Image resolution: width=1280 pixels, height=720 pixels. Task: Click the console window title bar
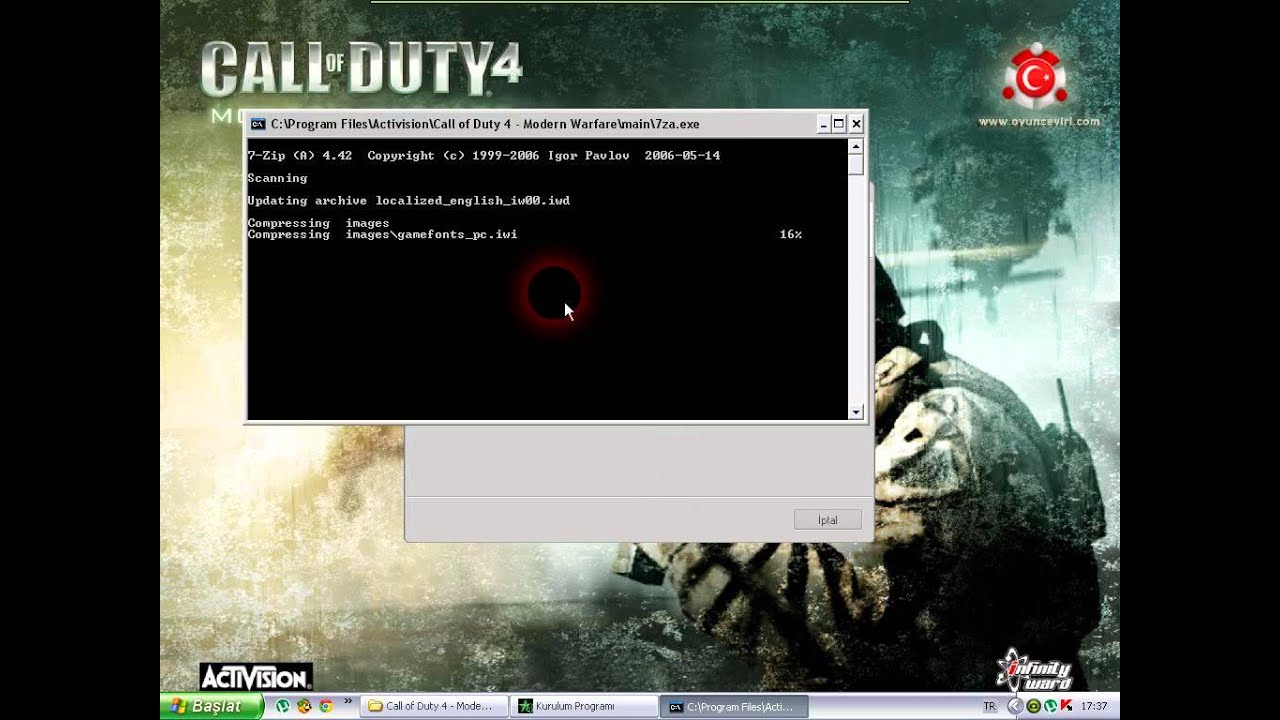click(x=556, y=124)
